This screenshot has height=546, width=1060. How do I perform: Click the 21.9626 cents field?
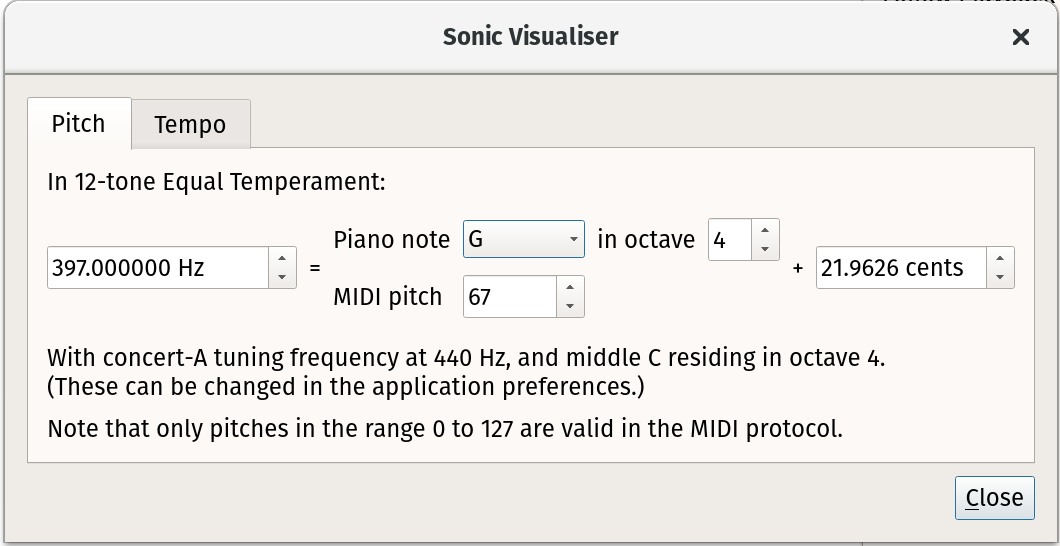point(900,268)
